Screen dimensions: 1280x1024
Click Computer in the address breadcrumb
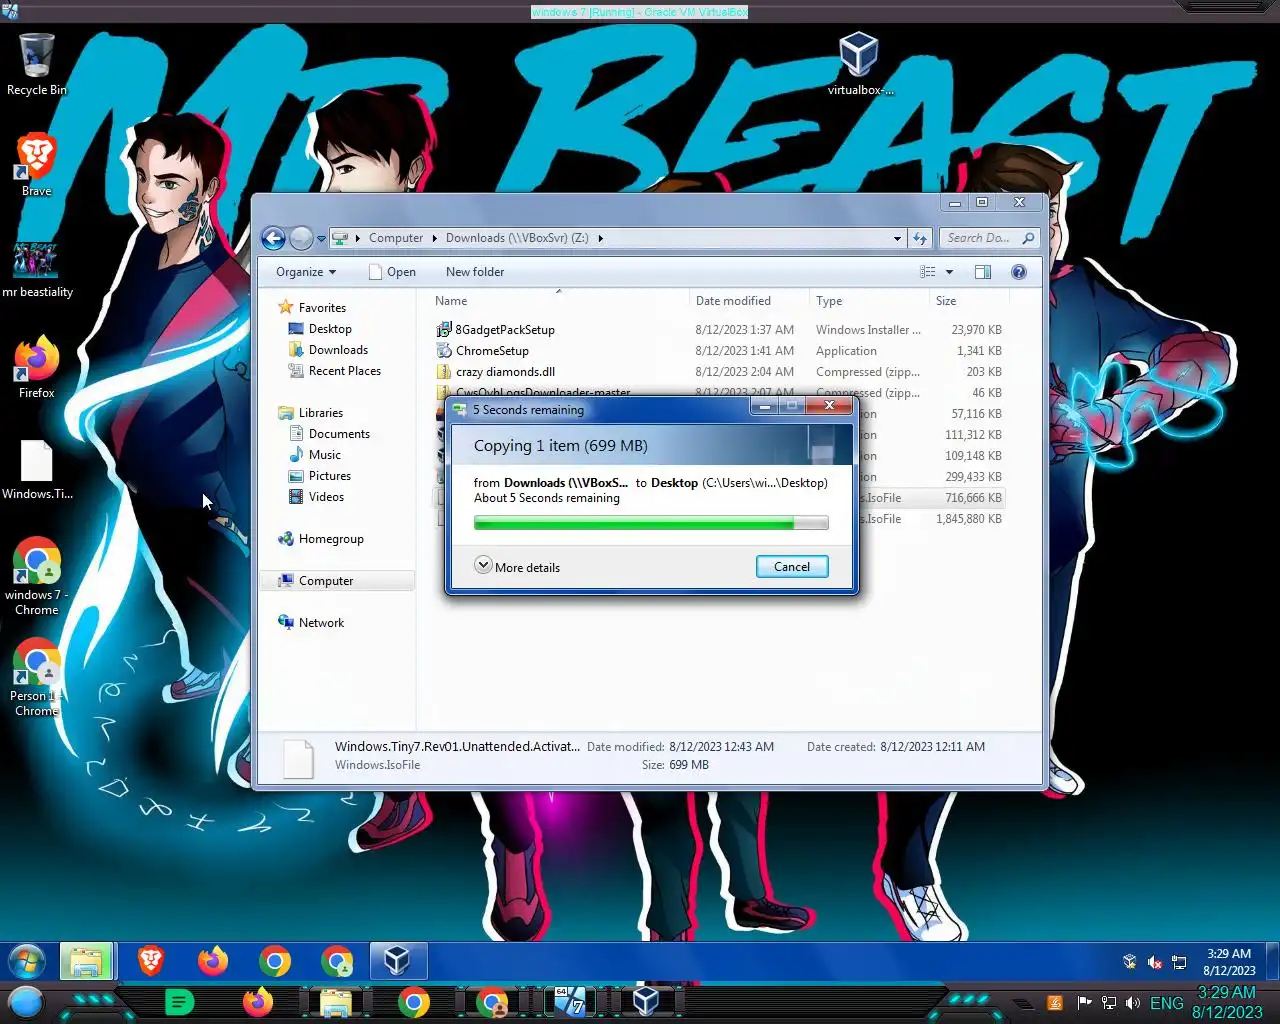(x=396, y=238)
